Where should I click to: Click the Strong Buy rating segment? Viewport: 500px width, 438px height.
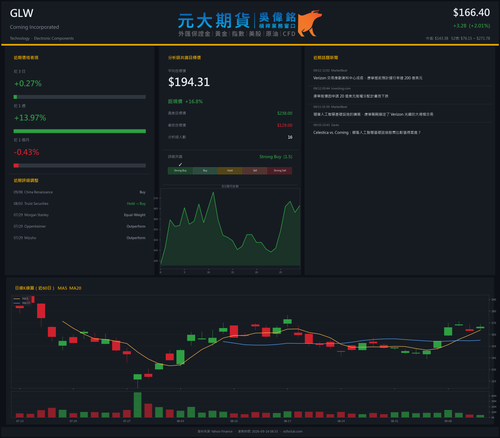click(x=180, y=171)
